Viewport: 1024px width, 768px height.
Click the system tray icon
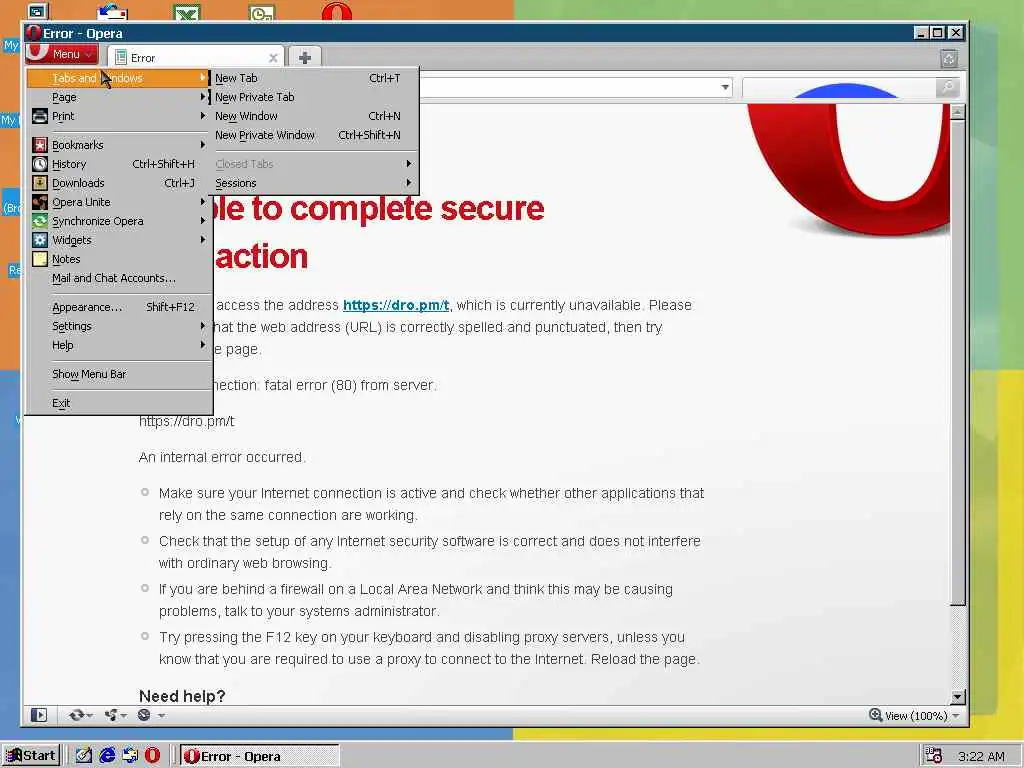[x=933, y=756]
